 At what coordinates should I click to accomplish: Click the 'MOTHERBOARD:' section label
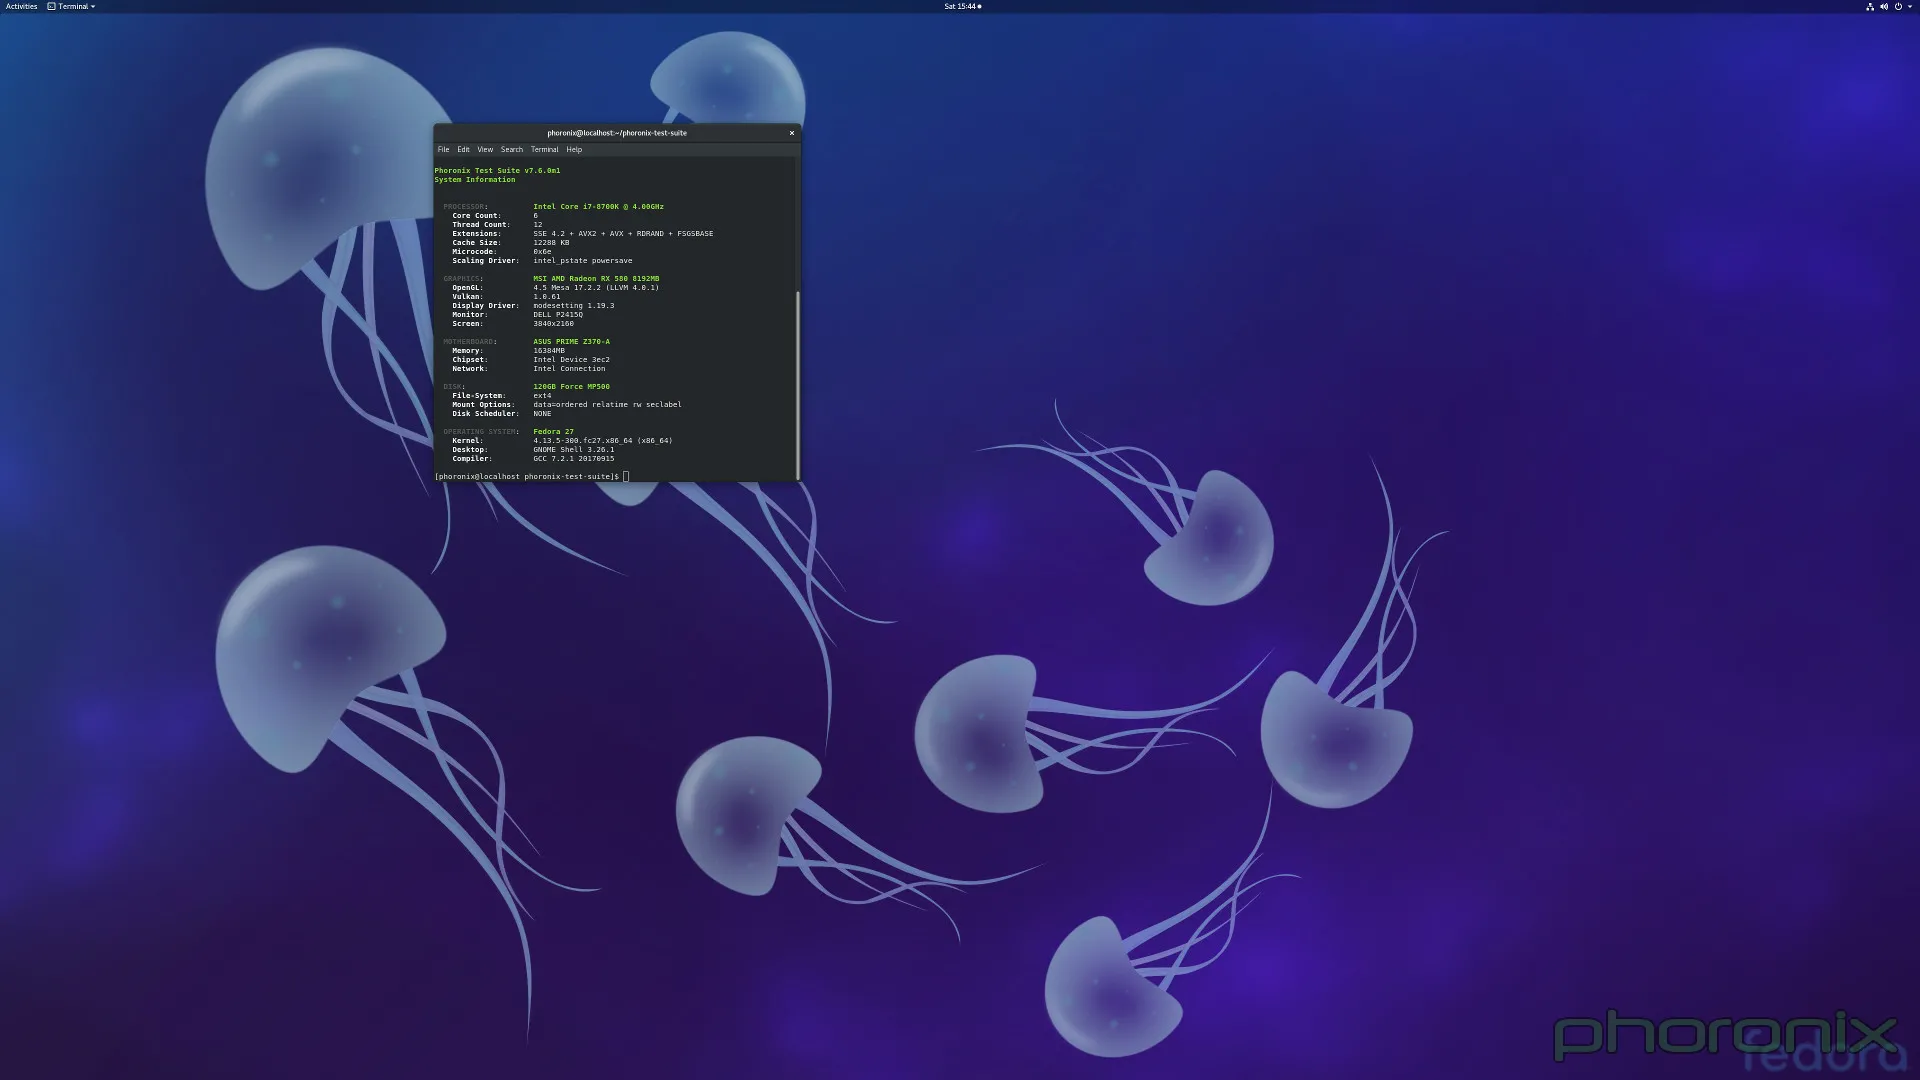point(470,342)
